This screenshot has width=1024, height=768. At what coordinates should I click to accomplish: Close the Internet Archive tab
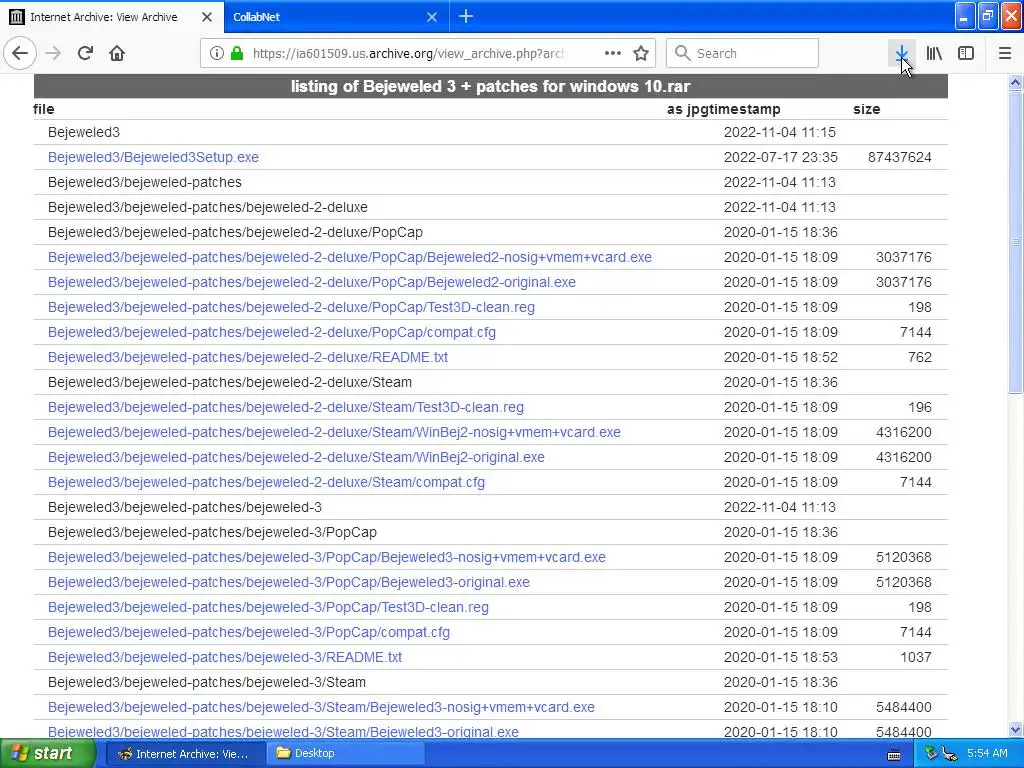tap(207, 17)
